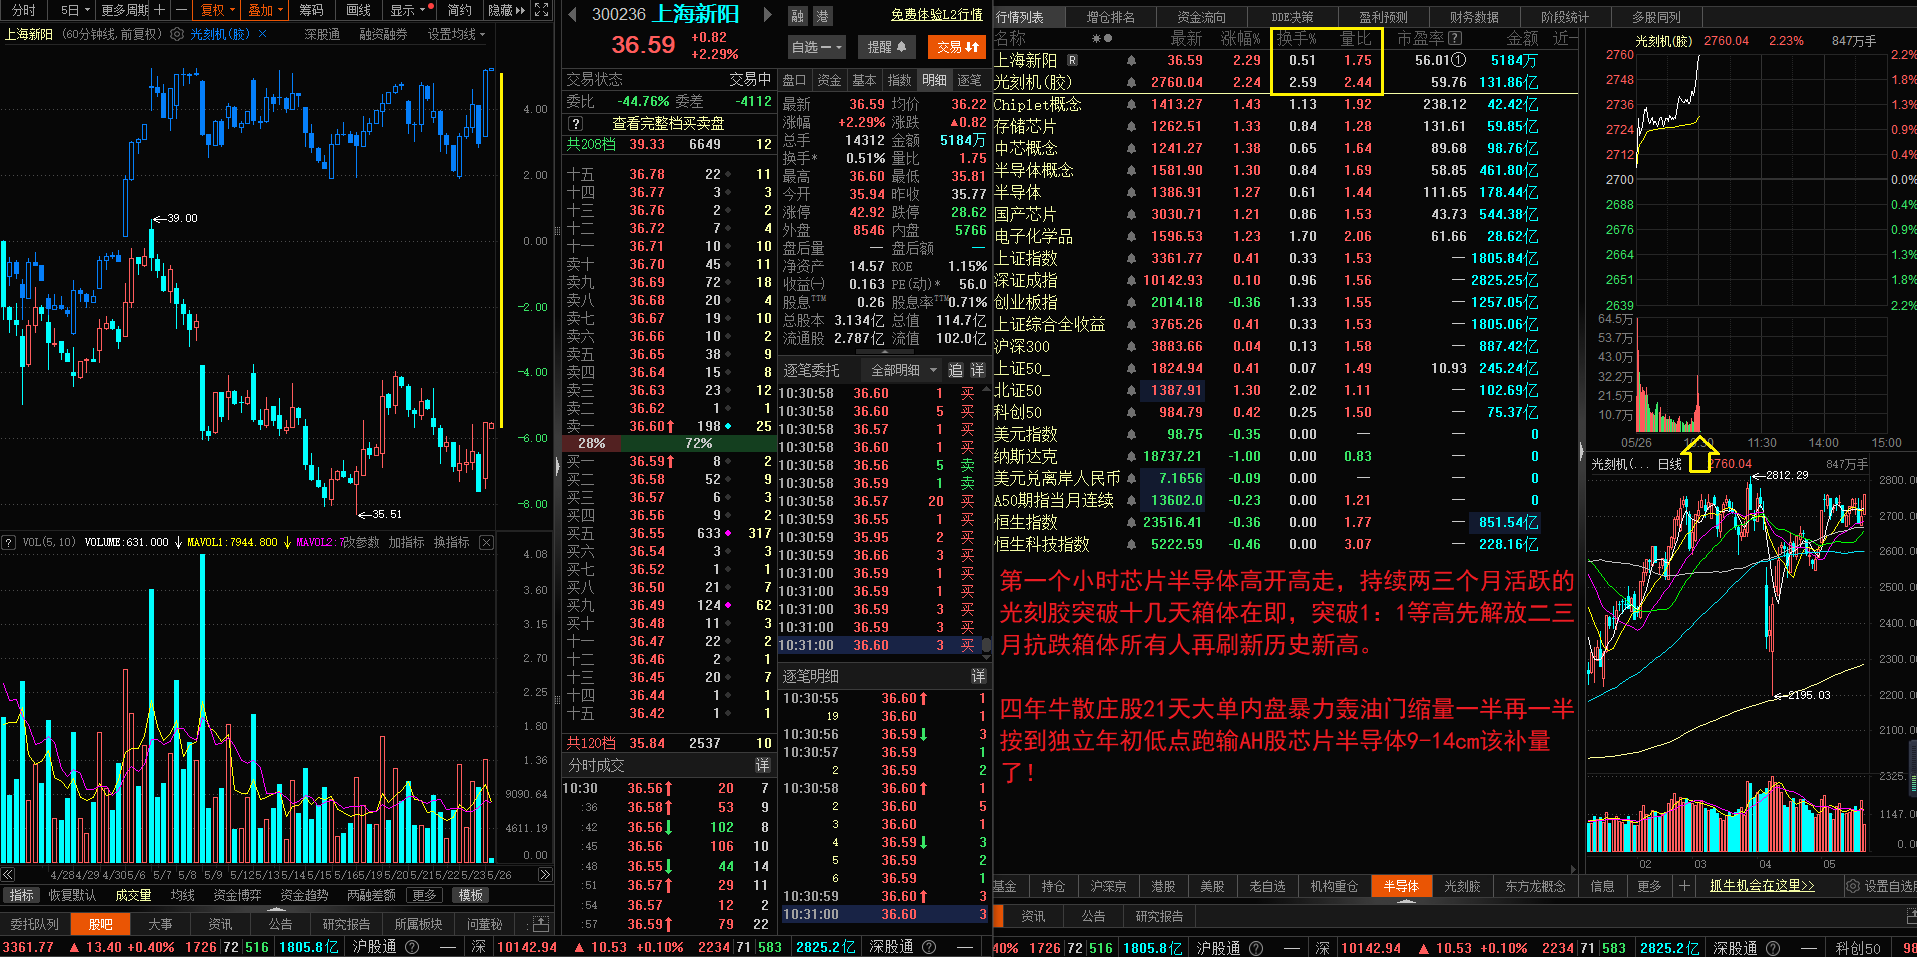Sort list by 涨幅% column header

pyautogui.click(x=1241, y=38)
